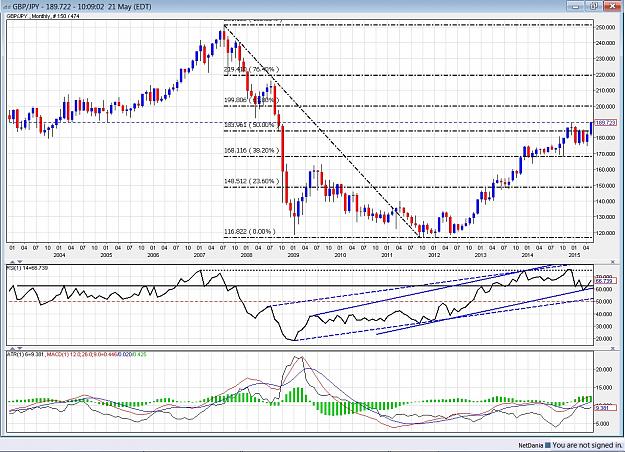The image size is (625, 452).
Task: Click the 50.000 RSI axis label
Action: 604,302
